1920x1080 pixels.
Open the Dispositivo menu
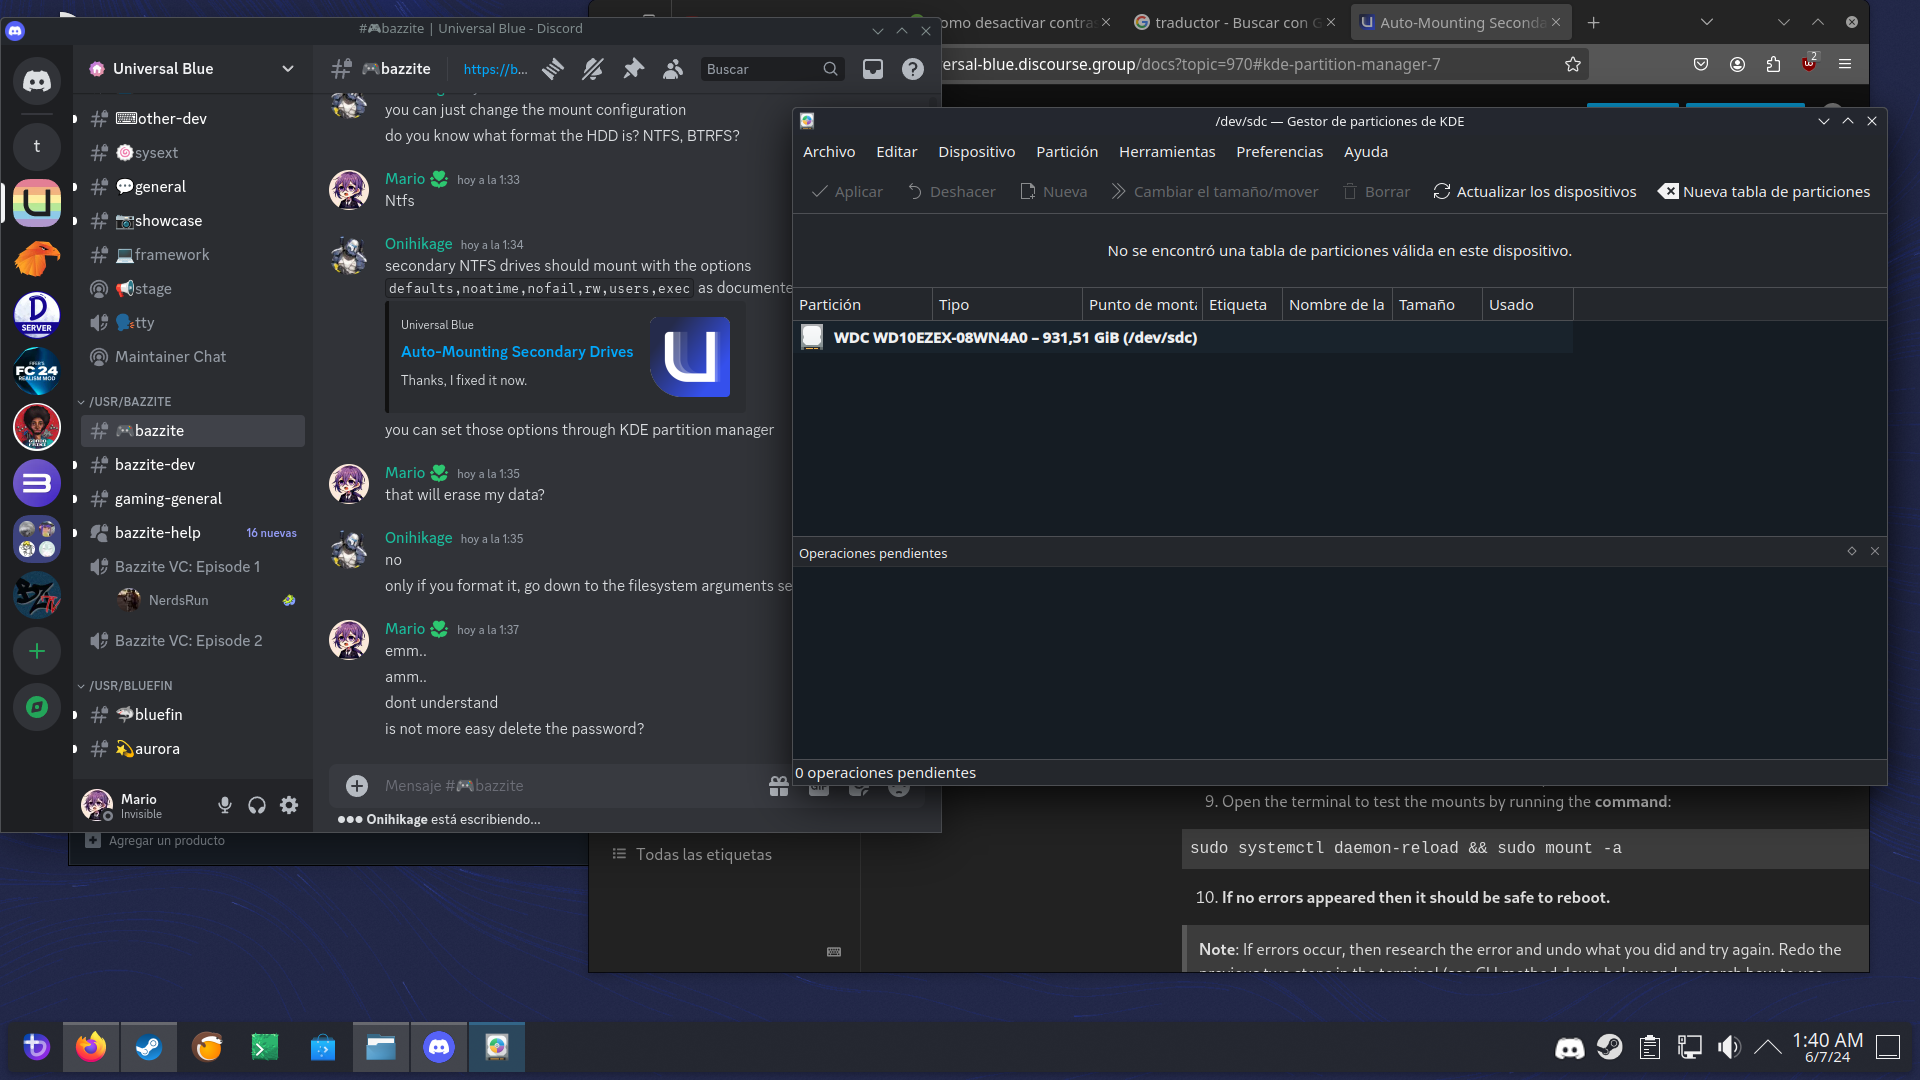coord(976,152)
